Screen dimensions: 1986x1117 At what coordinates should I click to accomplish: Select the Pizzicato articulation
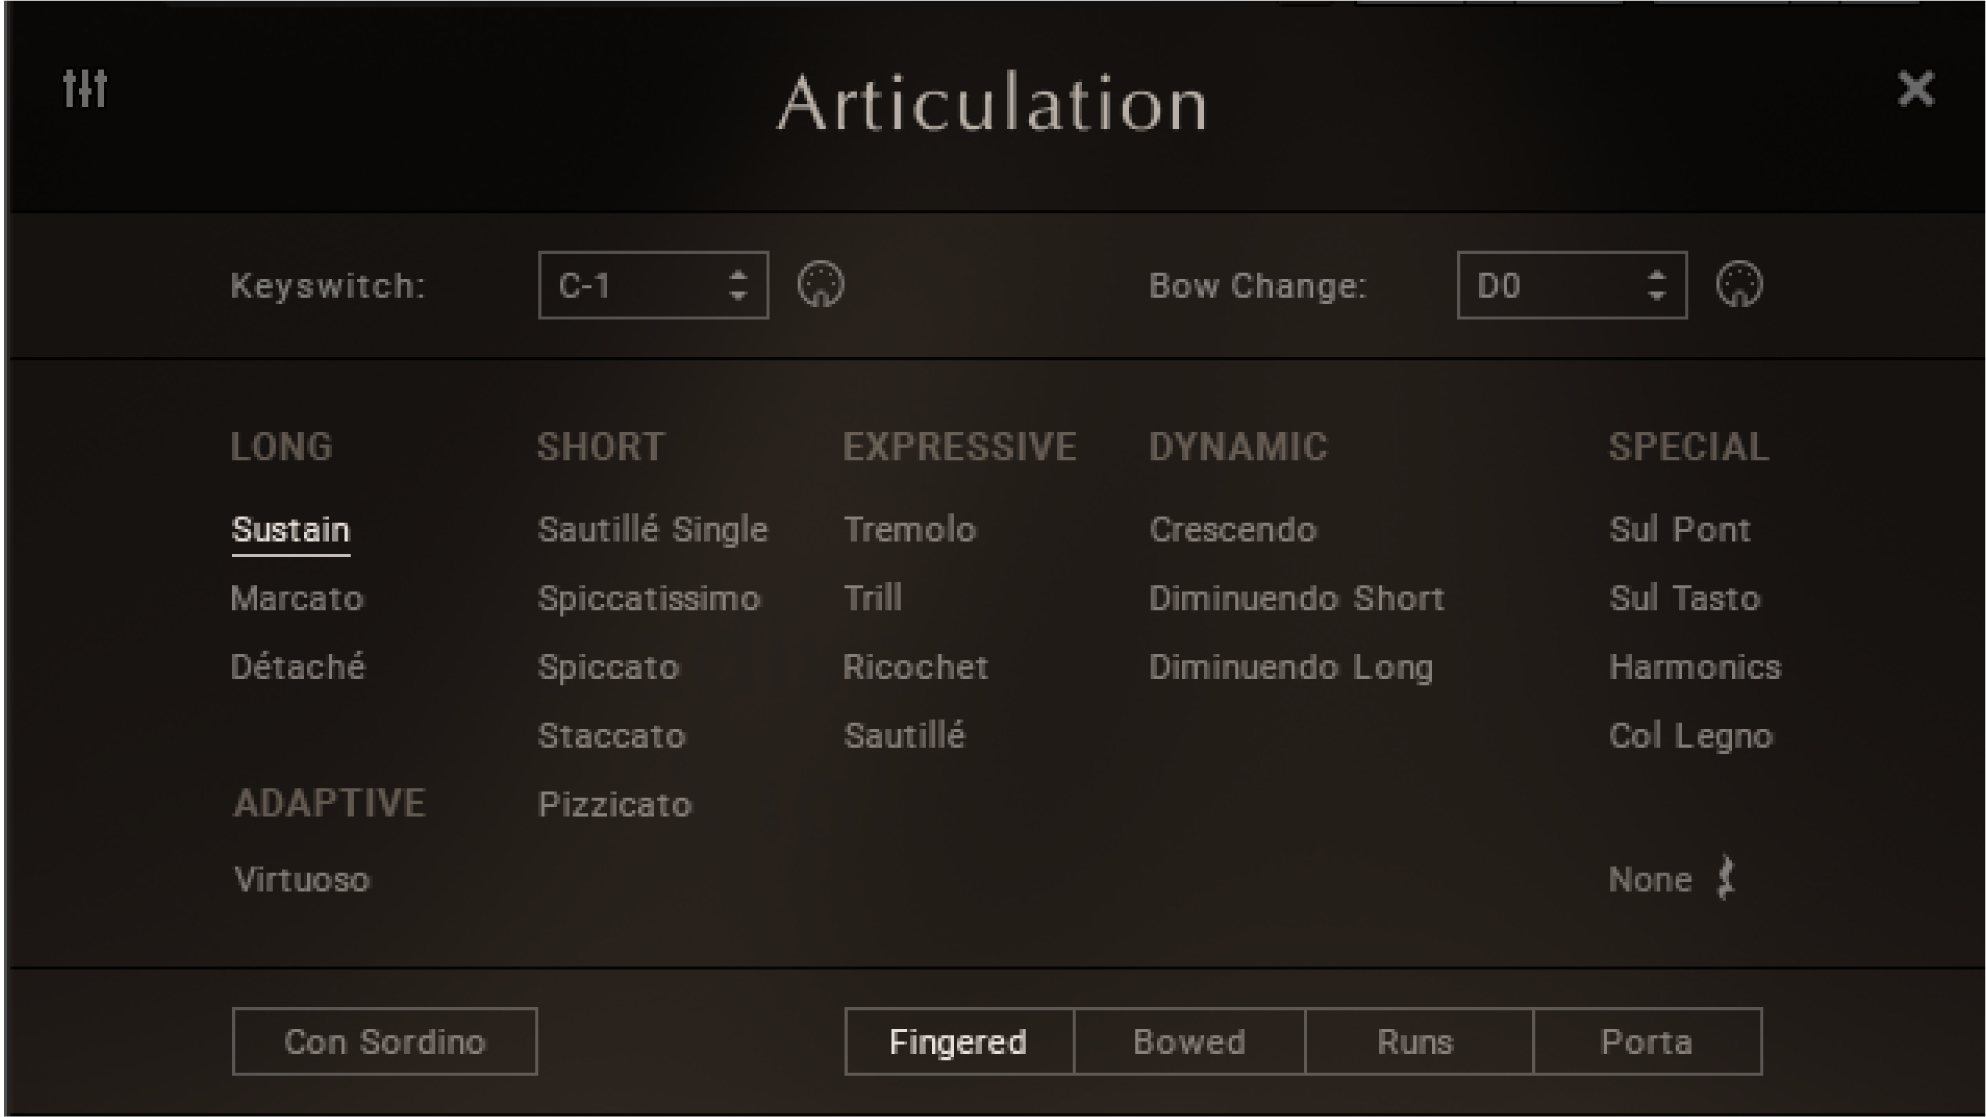click(614, 804)
